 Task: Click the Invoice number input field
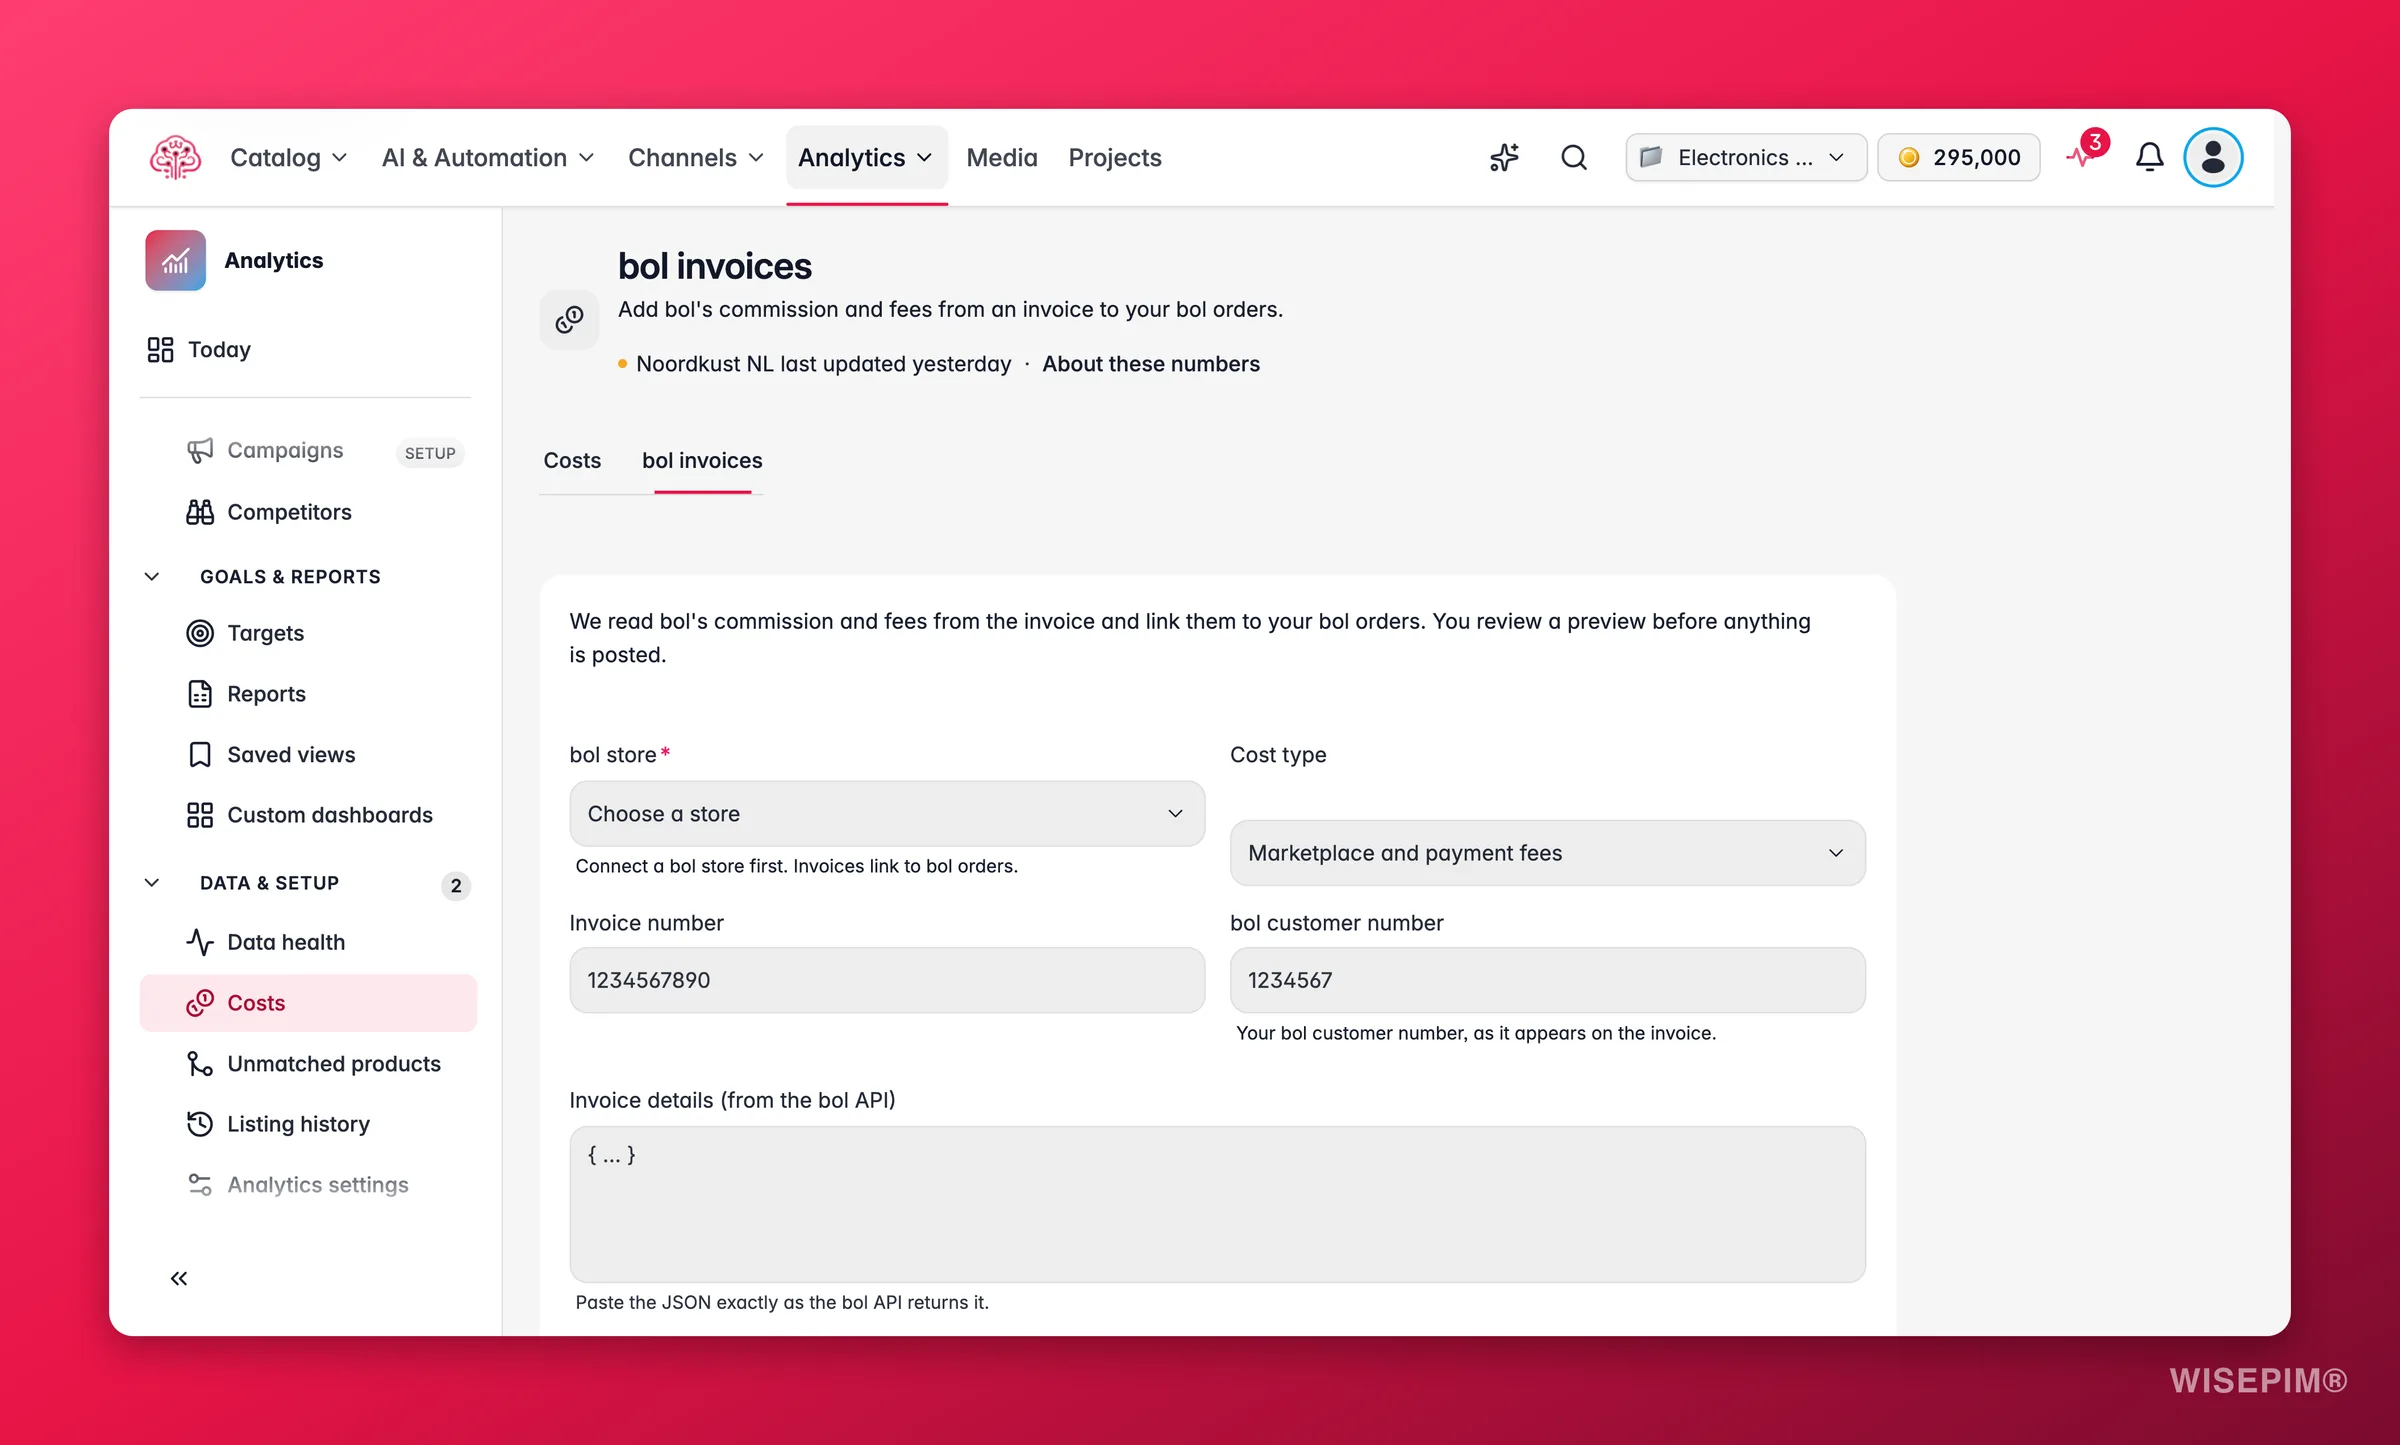tap(887, 980)
